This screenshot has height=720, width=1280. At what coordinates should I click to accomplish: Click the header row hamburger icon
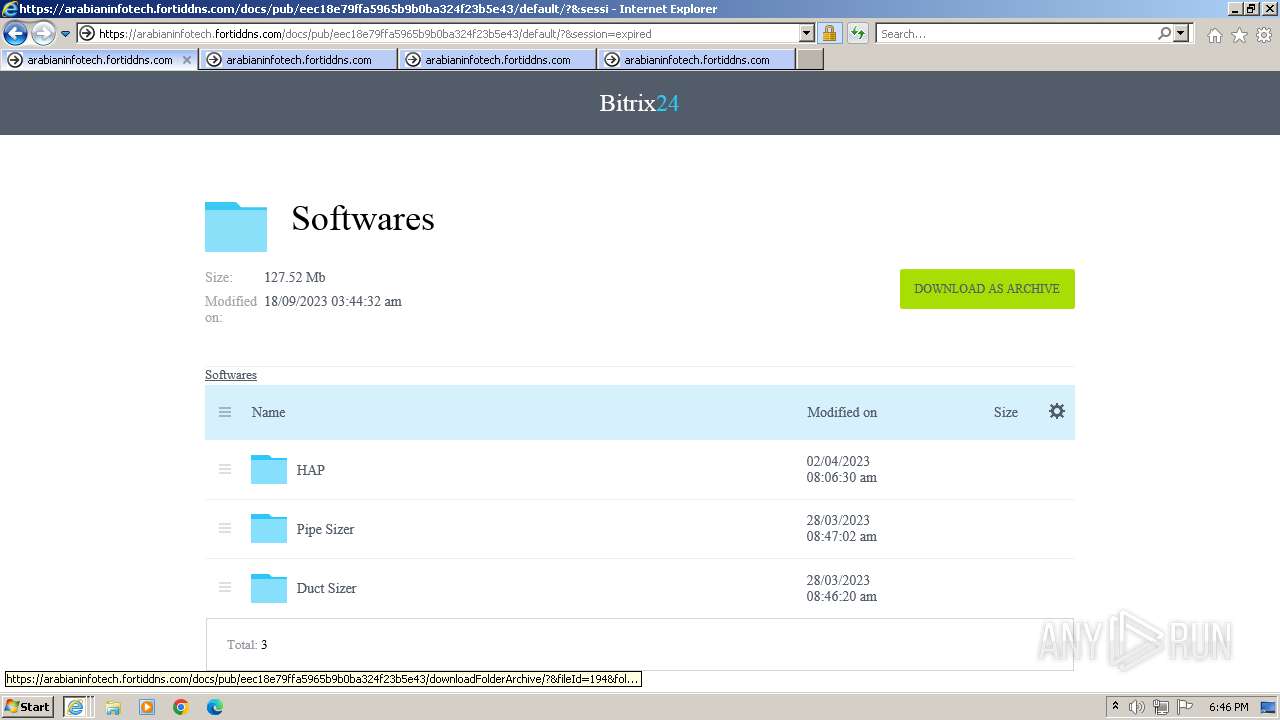225,412
